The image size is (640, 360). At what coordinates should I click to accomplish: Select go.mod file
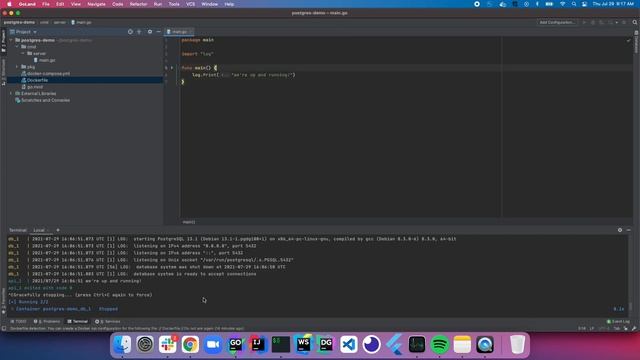[32, 87]
